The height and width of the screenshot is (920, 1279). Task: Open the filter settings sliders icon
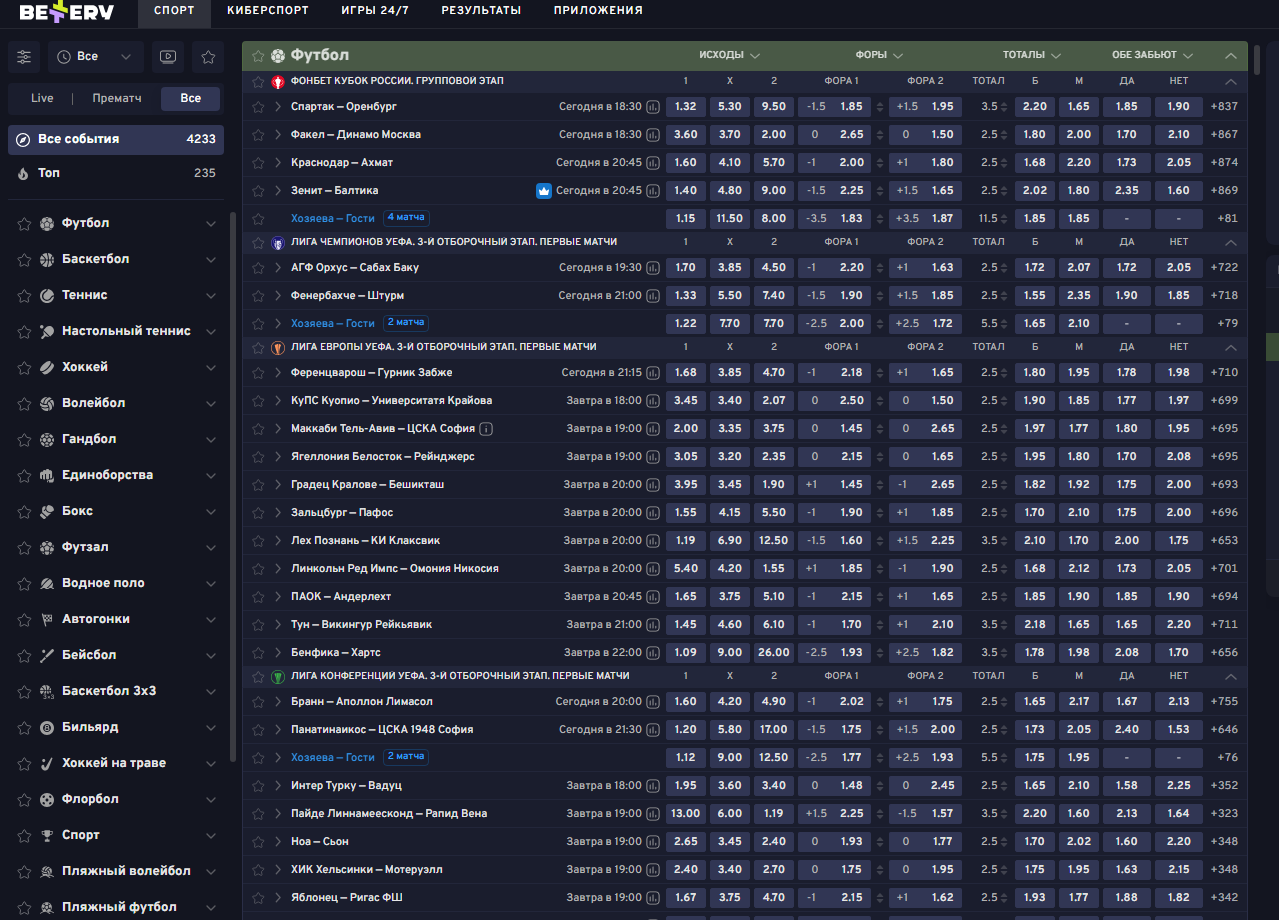coord(24,57)
